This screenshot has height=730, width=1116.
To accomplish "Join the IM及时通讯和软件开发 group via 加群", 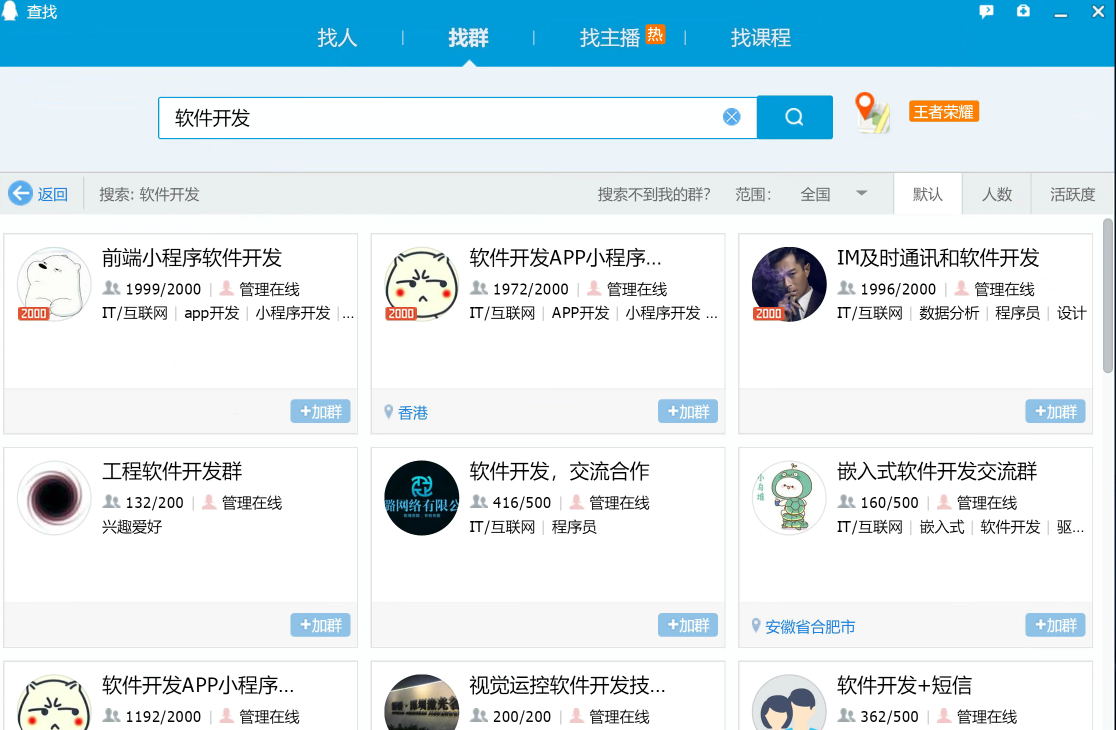I will coord(1055,411).
